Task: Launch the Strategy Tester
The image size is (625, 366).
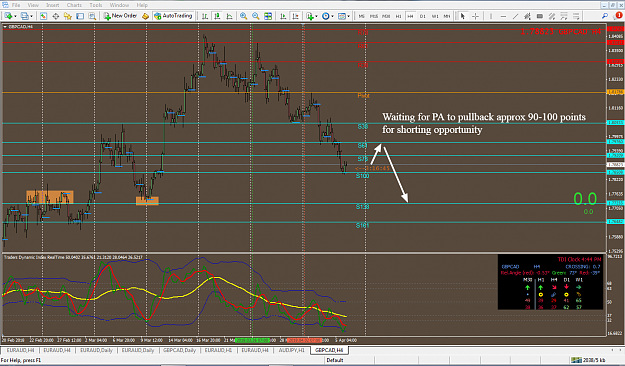Action: 92,16
